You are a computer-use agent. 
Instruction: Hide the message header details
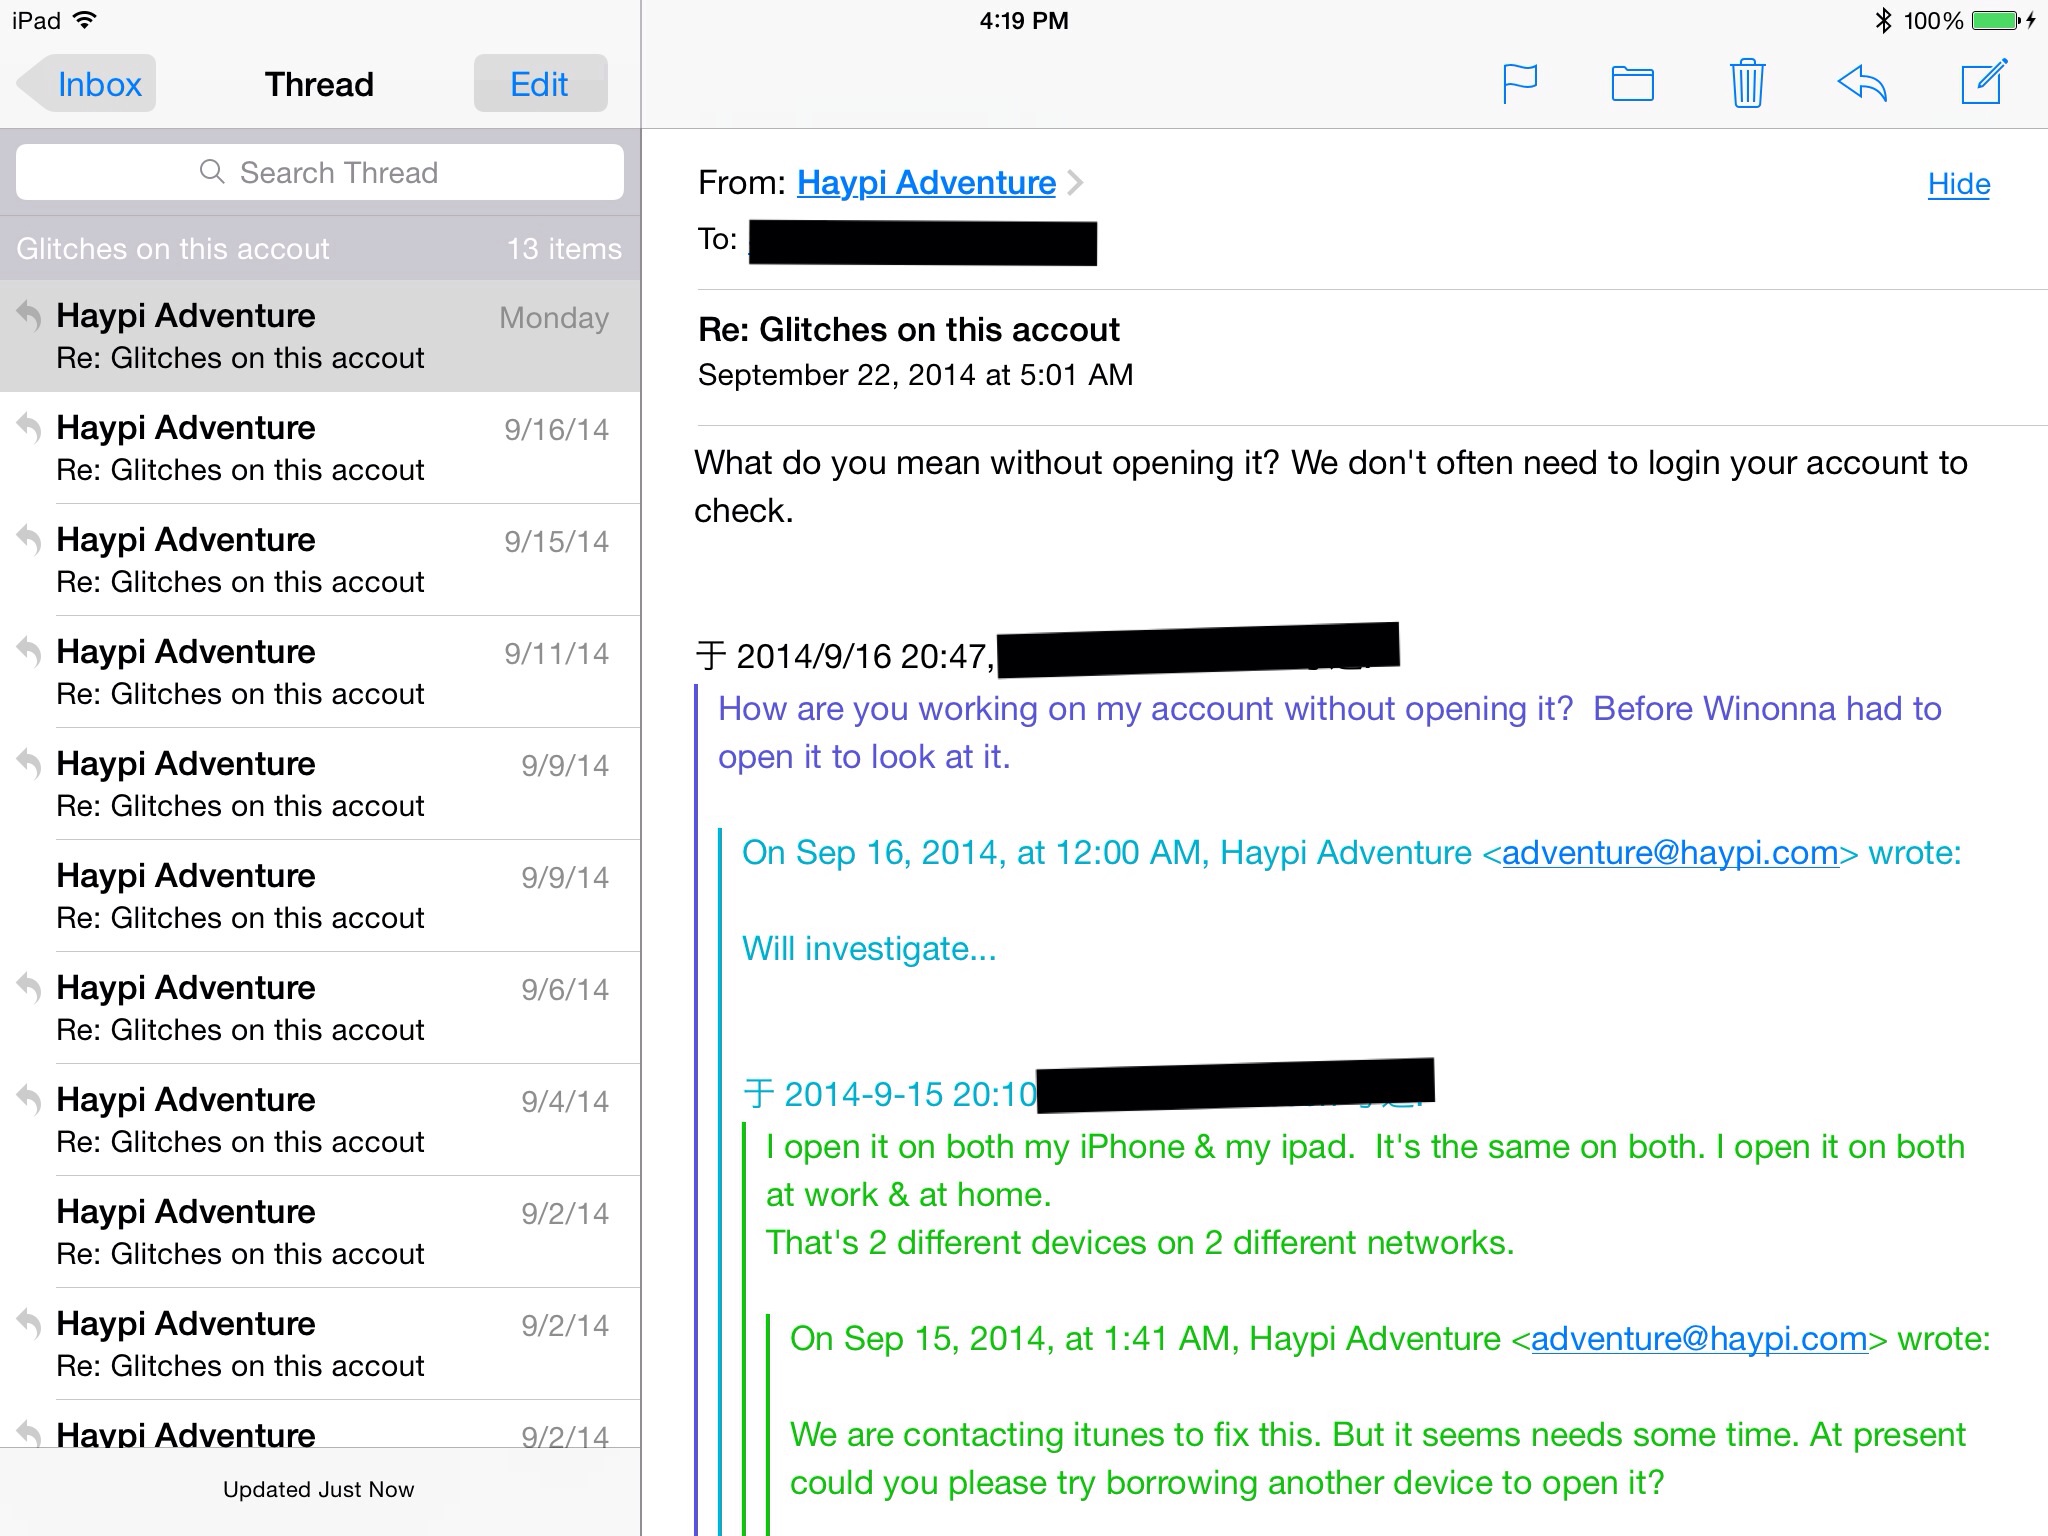point(1958,184)
